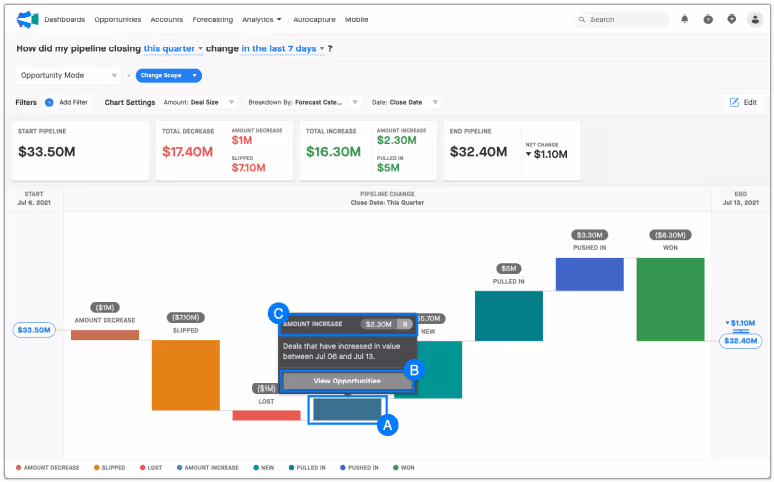Toggle Slipped series in legend
The width and height of the screenshot is (774, 482).
(109, 468)
